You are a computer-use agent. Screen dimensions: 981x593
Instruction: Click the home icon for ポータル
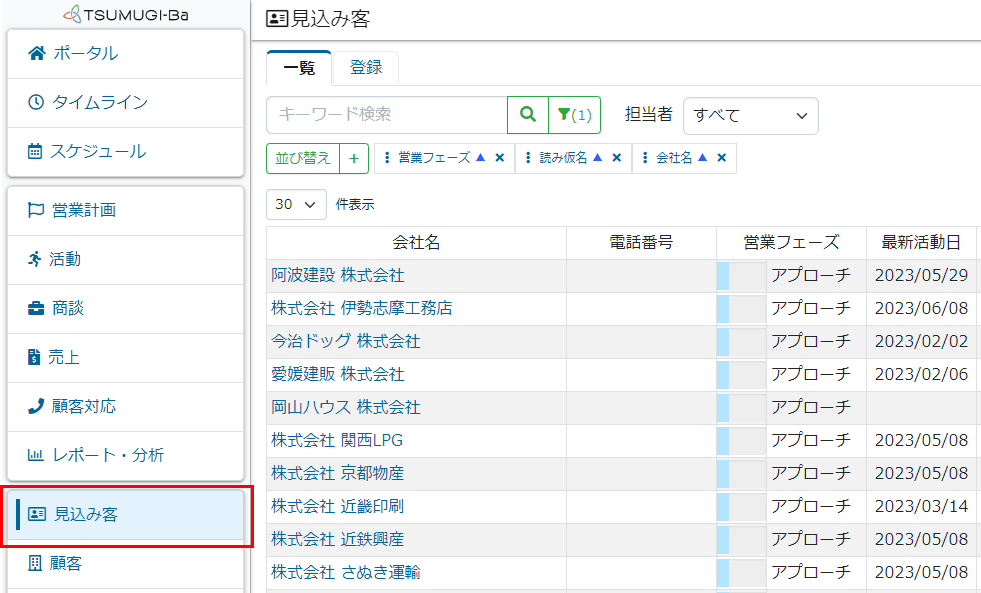click(36, 54)
